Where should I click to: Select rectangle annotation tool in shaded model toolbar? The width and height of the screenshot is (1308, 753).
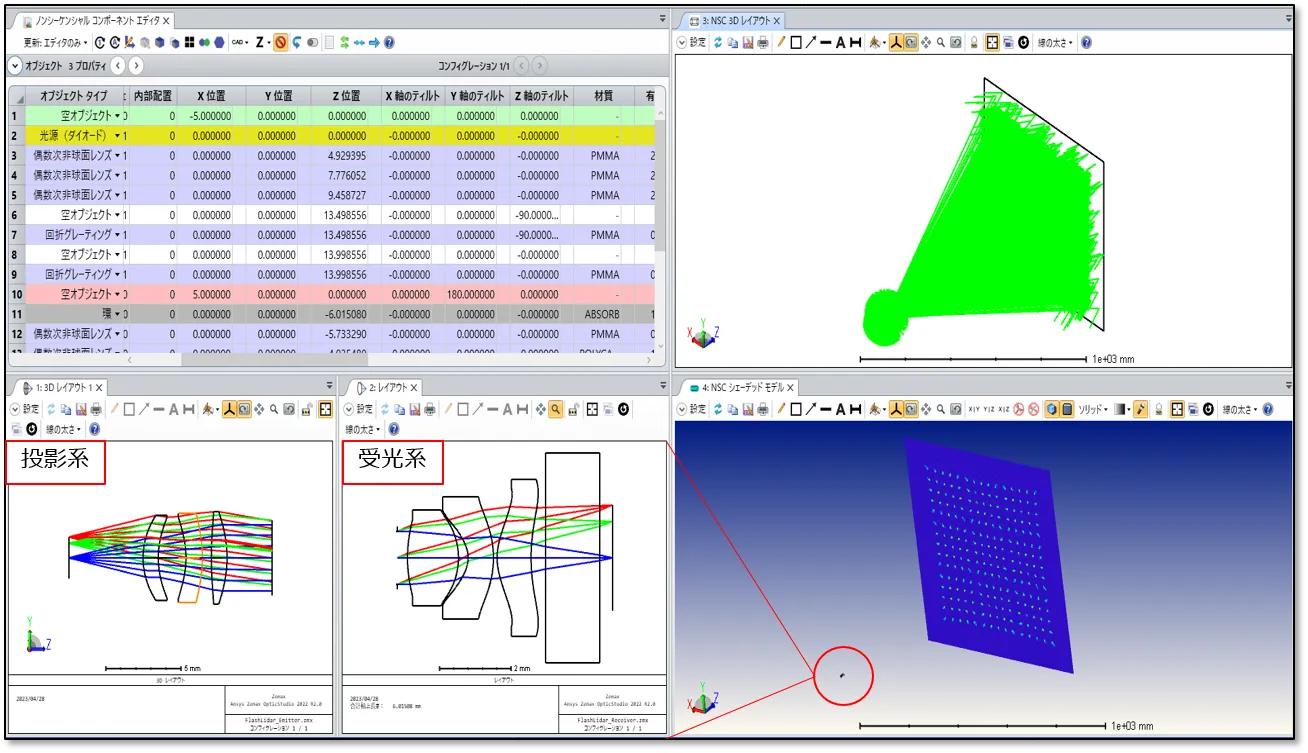tap(796, 409)
